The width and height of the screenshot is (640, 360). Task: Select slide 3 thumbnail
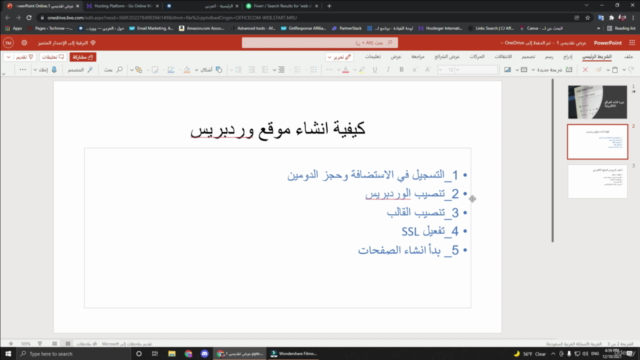click(598, 181)
